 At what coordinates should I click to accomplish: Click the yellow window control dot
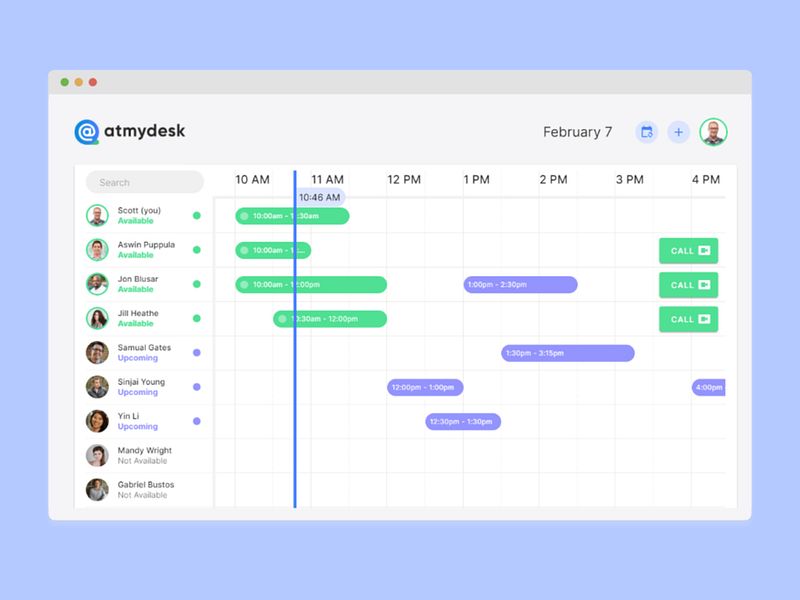point(79,82)
